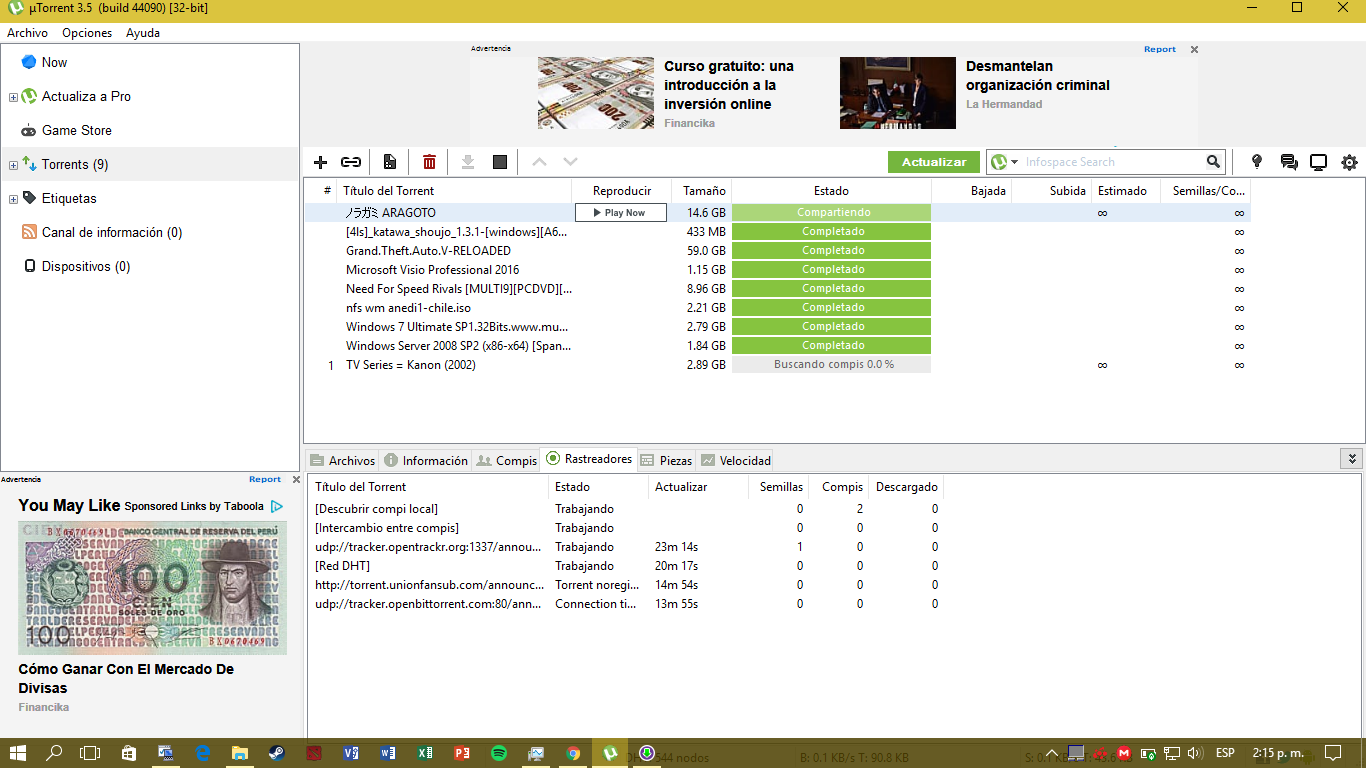
Task: Open Task View on taskbar
Action: click(90, 753)
